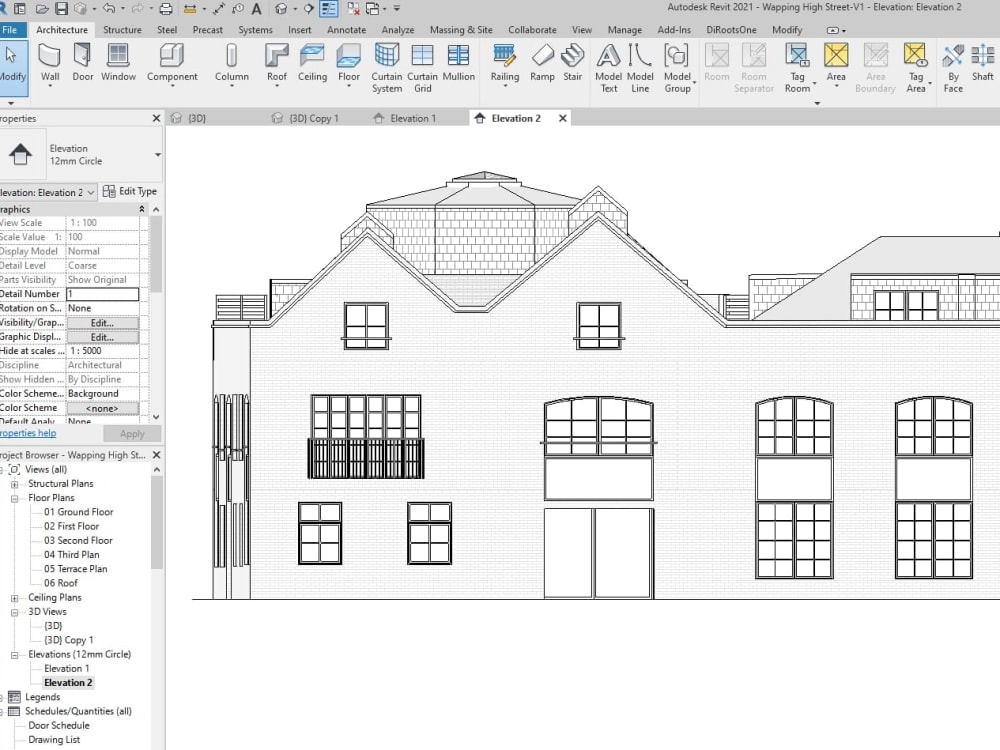This screenshot has height=750, width=1000.
Task: Click Close Inactive Views icon
Action: click(x=353, y=9)
